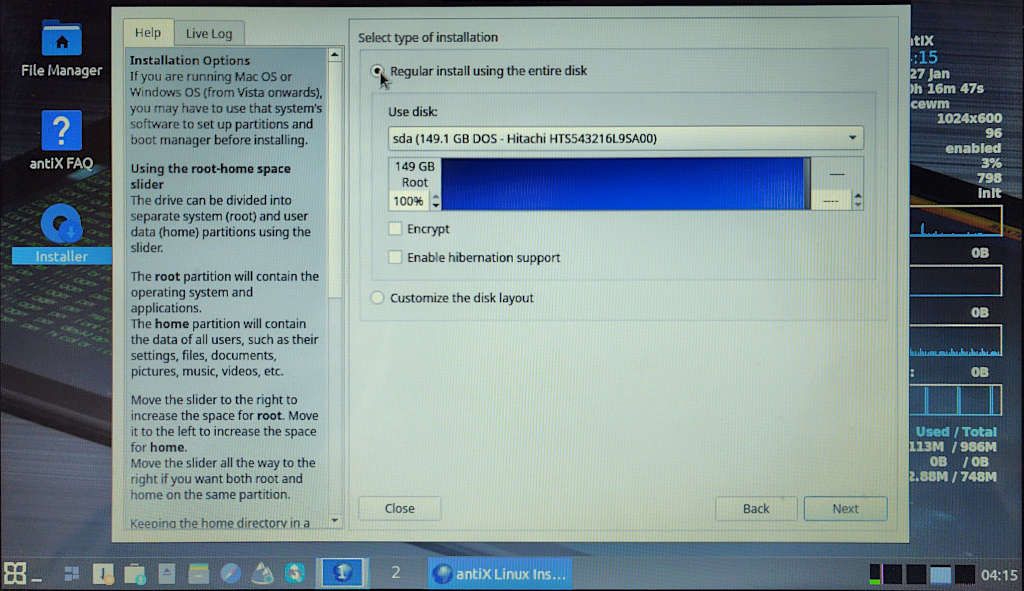Click the Root percentage spinner arrows
The height and width of the screenshot is (591, 1024).
click(435, 201)
